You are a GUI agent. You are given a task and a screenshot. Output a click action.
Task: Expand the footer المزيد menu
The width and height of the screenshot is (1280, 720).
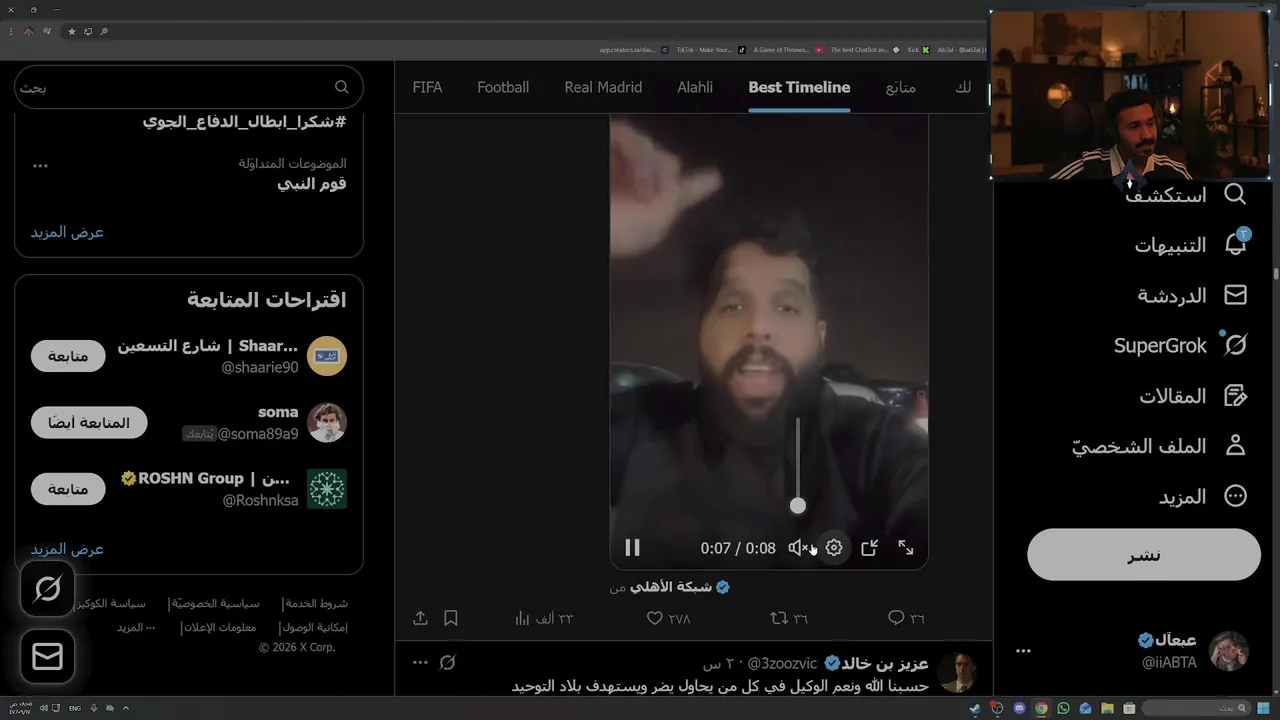136,627
